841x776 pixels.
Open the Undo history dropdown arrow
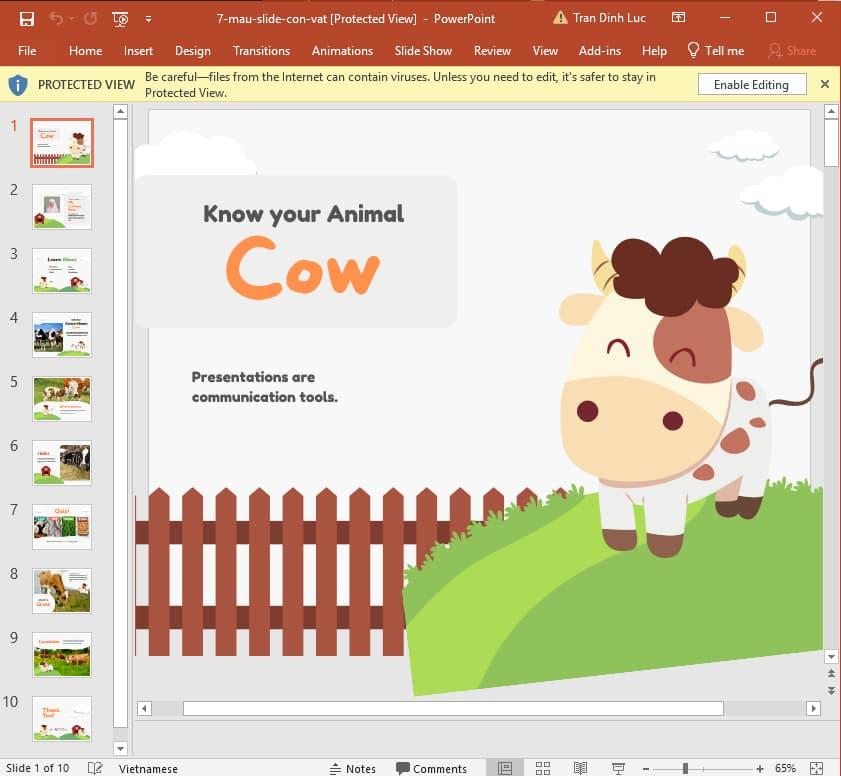click(70, 18)
